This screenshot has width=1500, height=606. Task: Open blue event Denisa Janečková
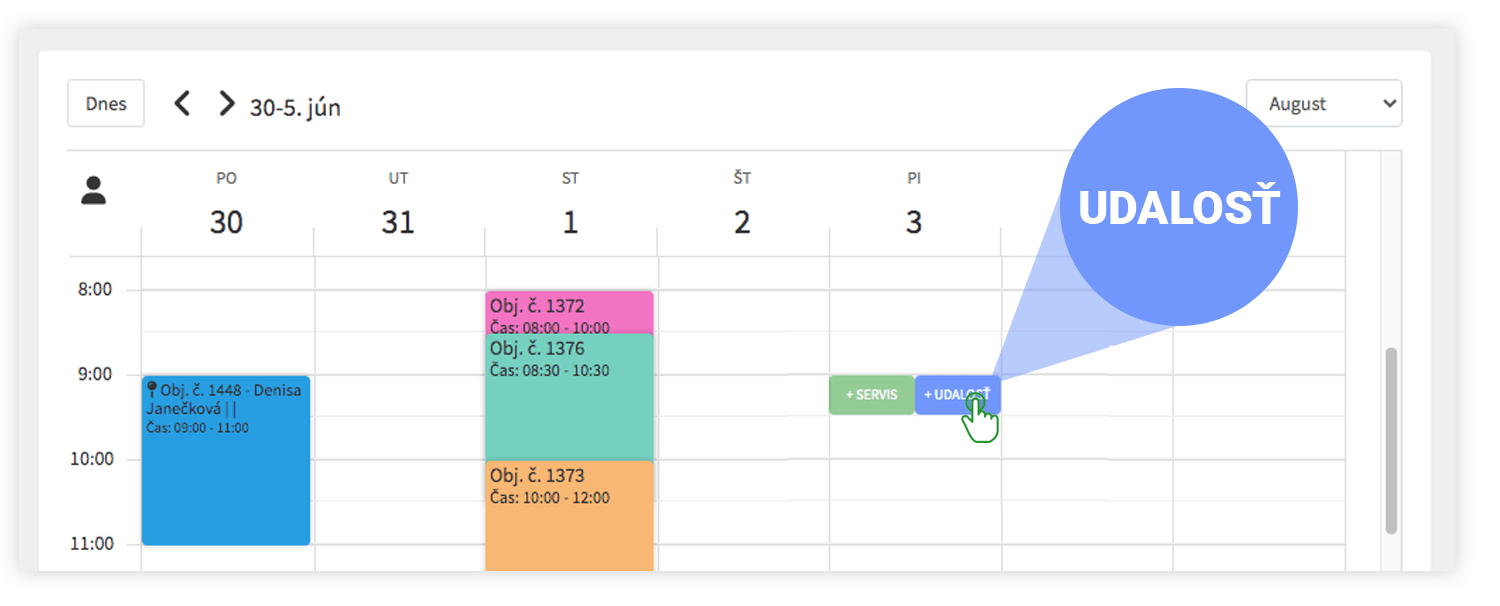click(x=226, y=461)
